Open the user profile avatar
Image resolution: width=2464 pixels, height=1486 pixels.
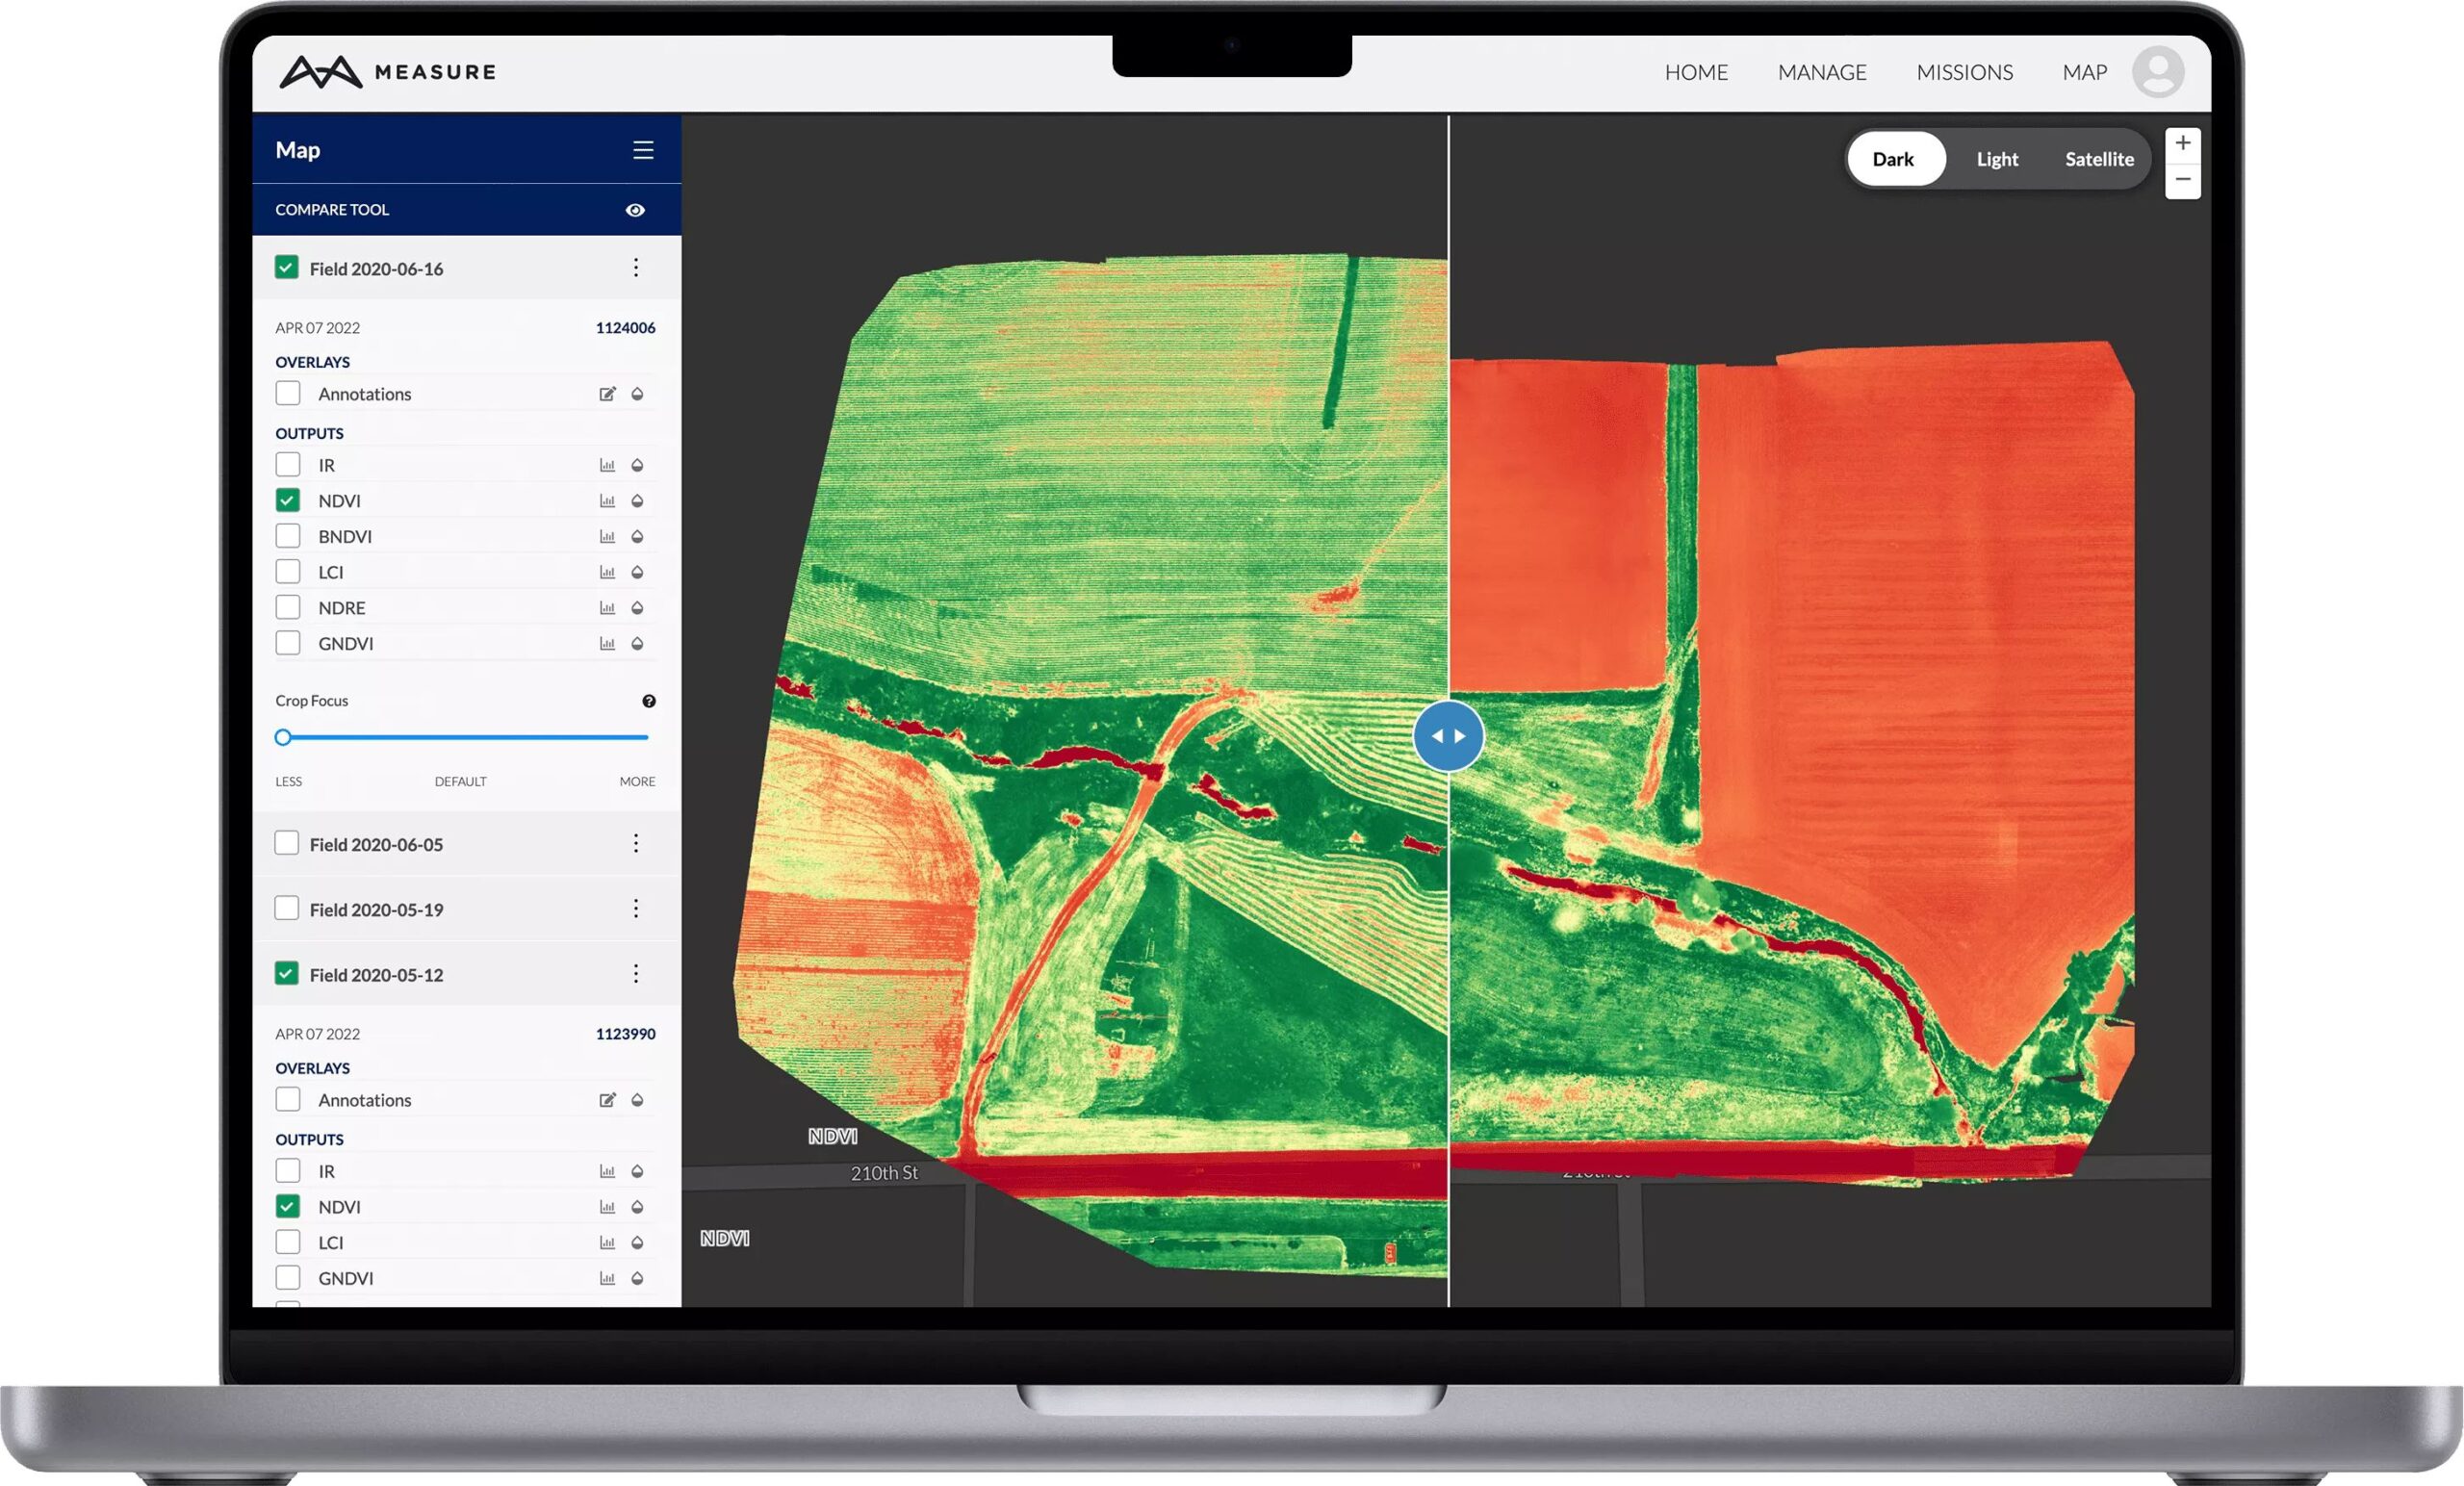(2158, 72)
